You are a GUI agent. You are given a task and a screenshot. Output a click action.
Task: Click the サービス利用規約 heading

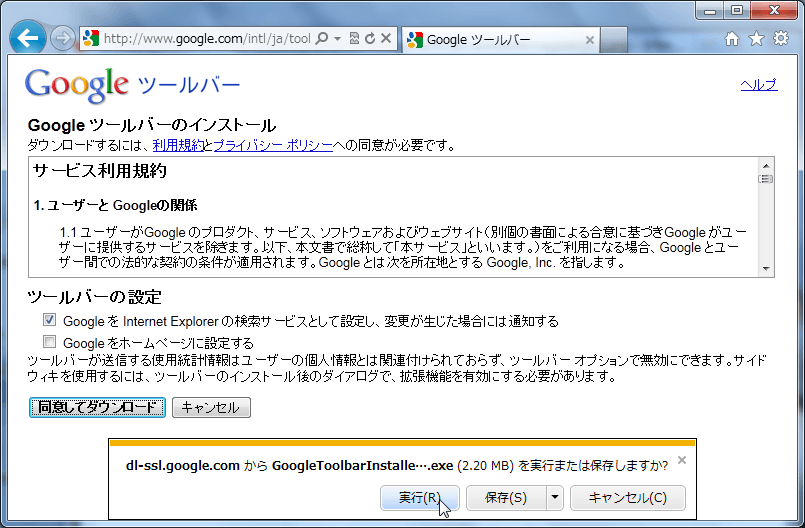(100, 171)
